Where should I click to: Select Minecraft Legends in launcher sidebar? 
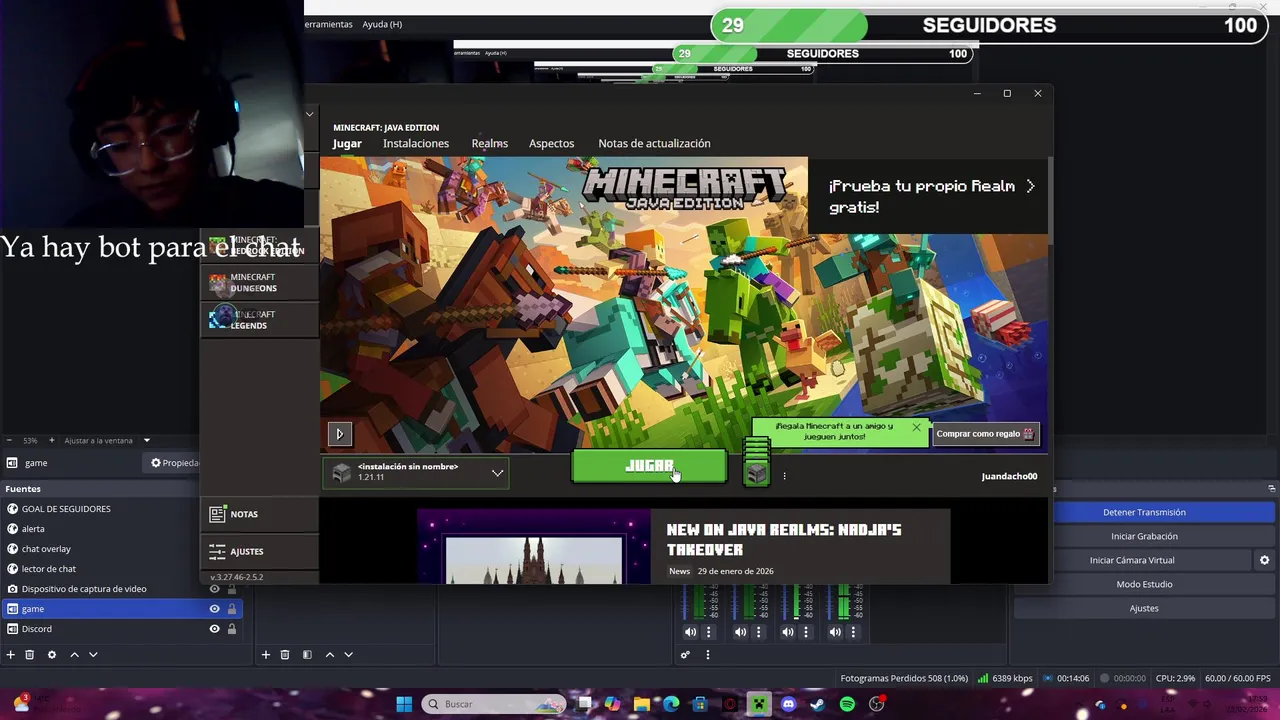260,320
